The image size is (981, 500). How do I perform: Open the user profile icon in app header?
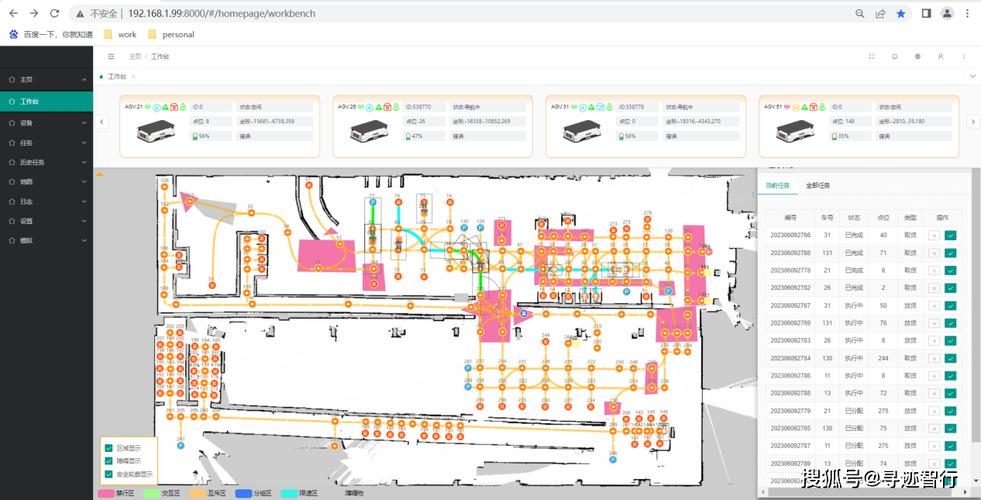(x=940, y=56)
